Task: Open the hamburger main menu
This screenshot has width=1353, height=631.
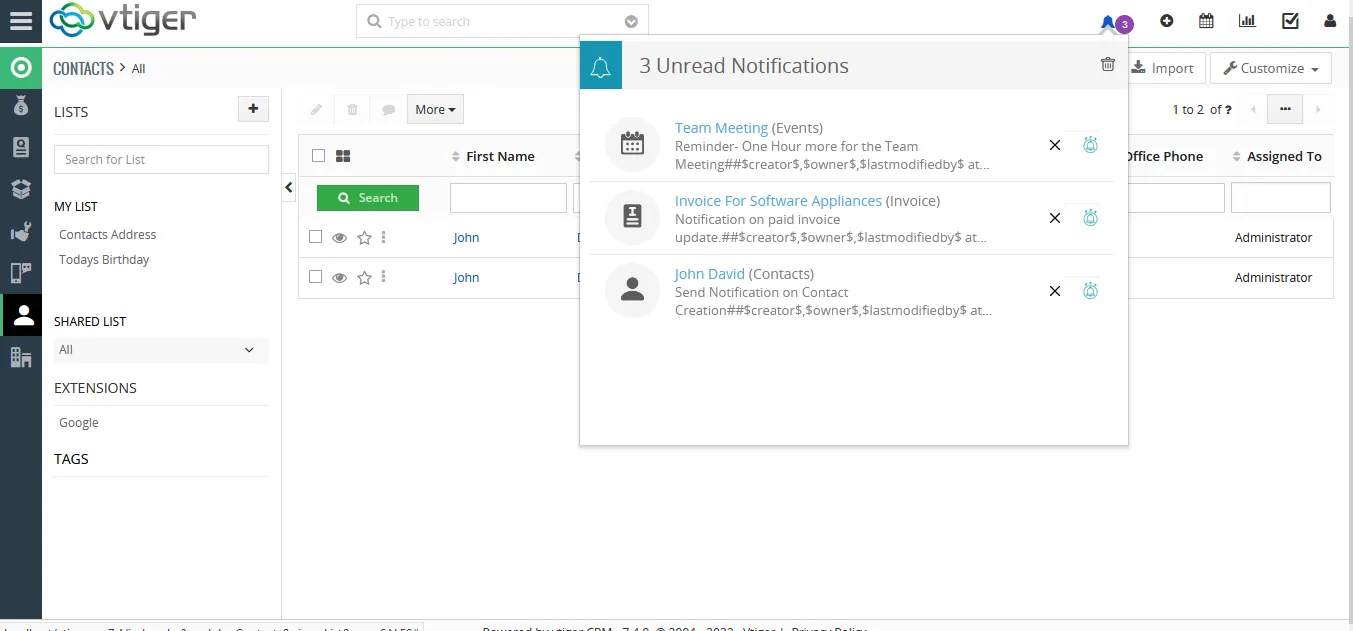Action: pyautogui.click(x=20, y=21)
